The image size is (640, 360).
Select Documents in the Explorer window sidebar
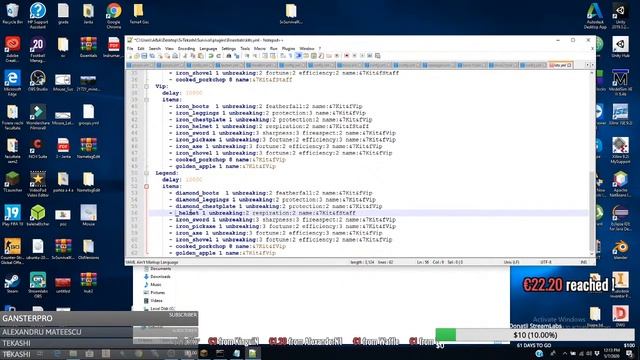point(157,269)
